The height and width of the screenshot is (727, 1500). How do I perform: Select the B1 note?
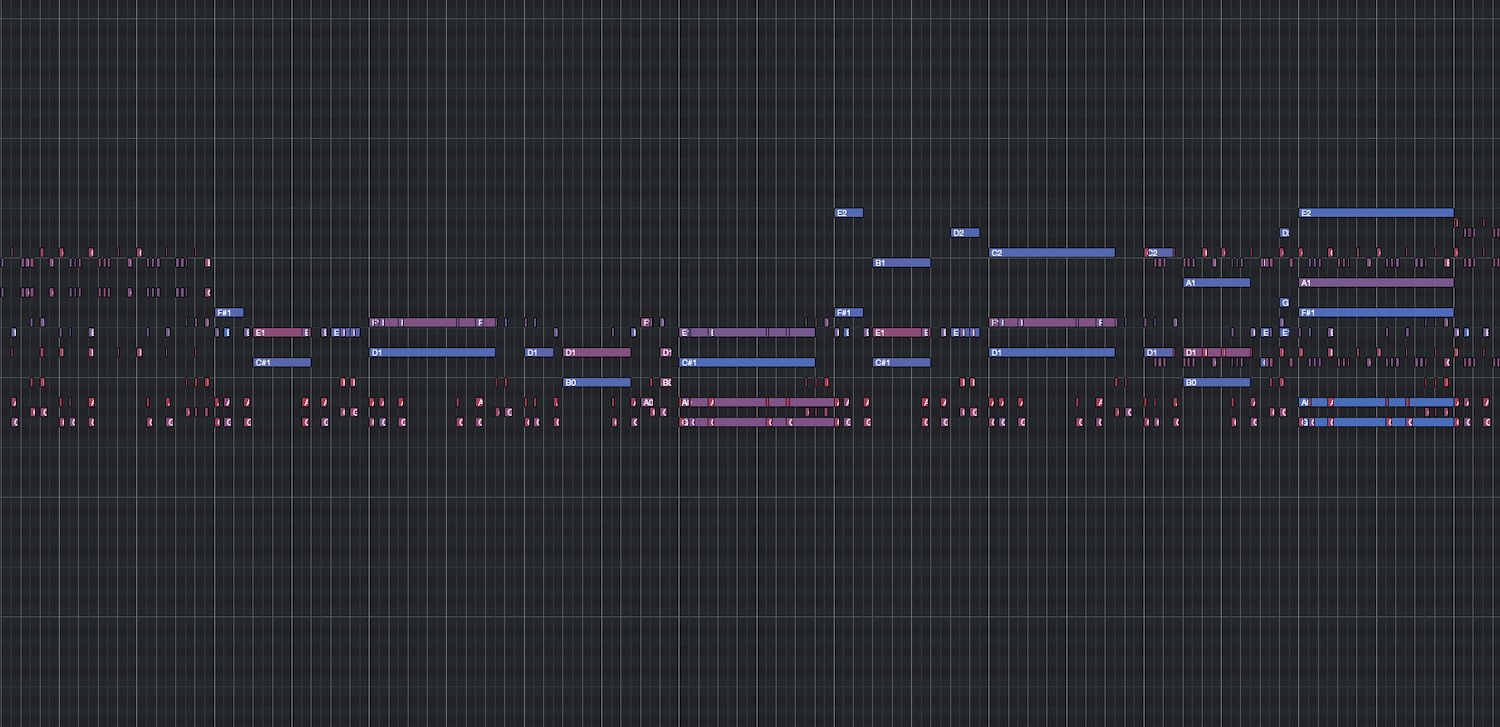902,263
